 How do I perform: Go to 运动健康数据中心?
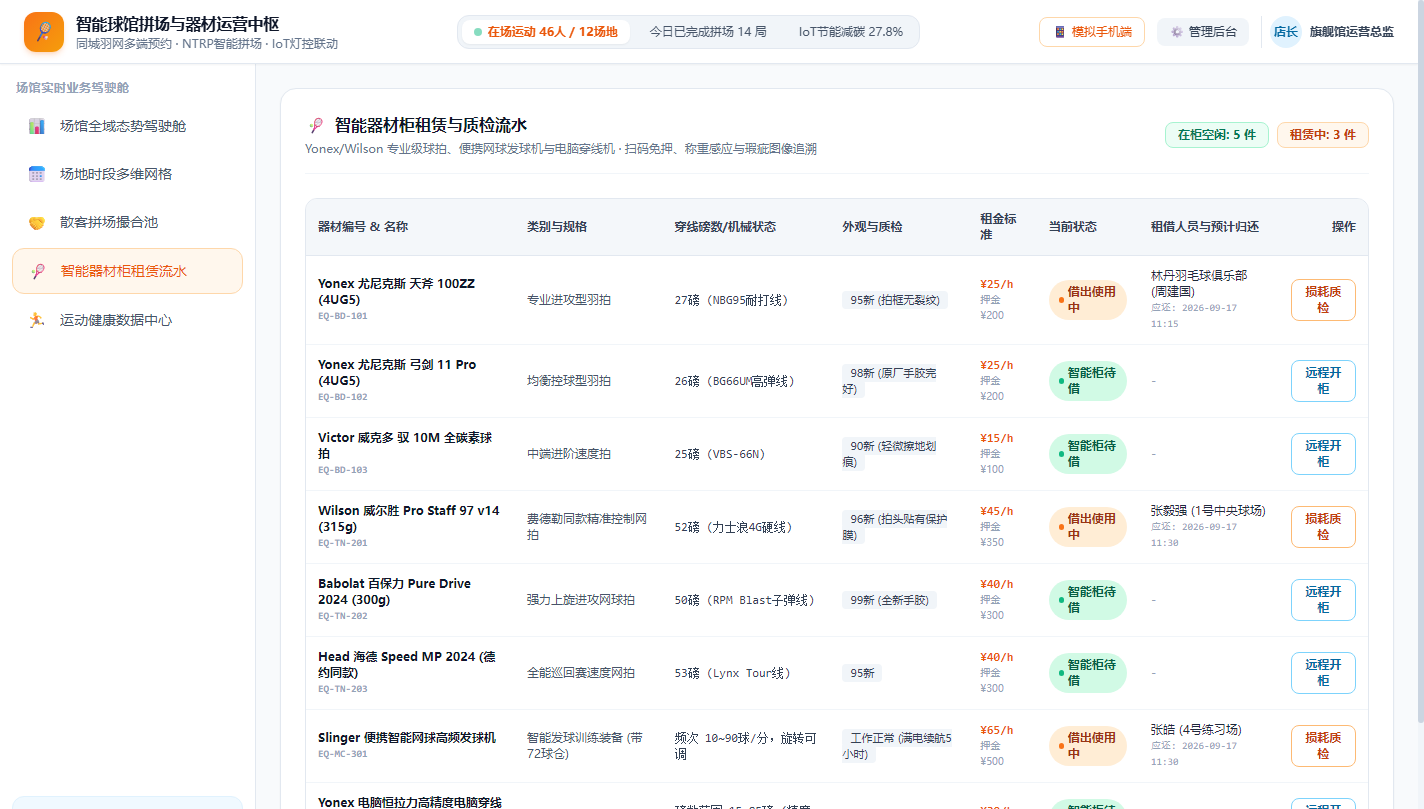(127, 320)
